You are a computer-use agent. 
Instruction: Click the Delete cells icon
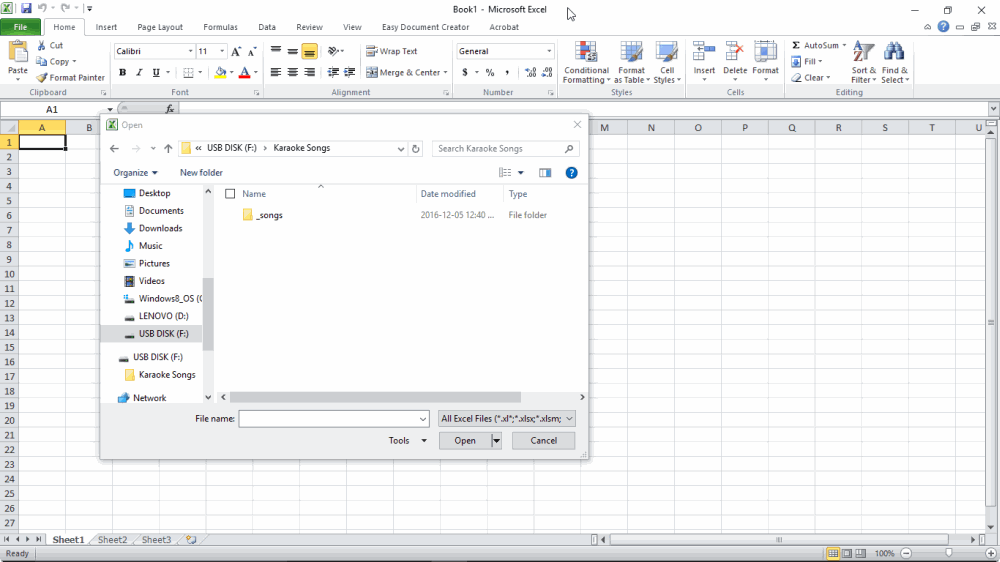735,52
